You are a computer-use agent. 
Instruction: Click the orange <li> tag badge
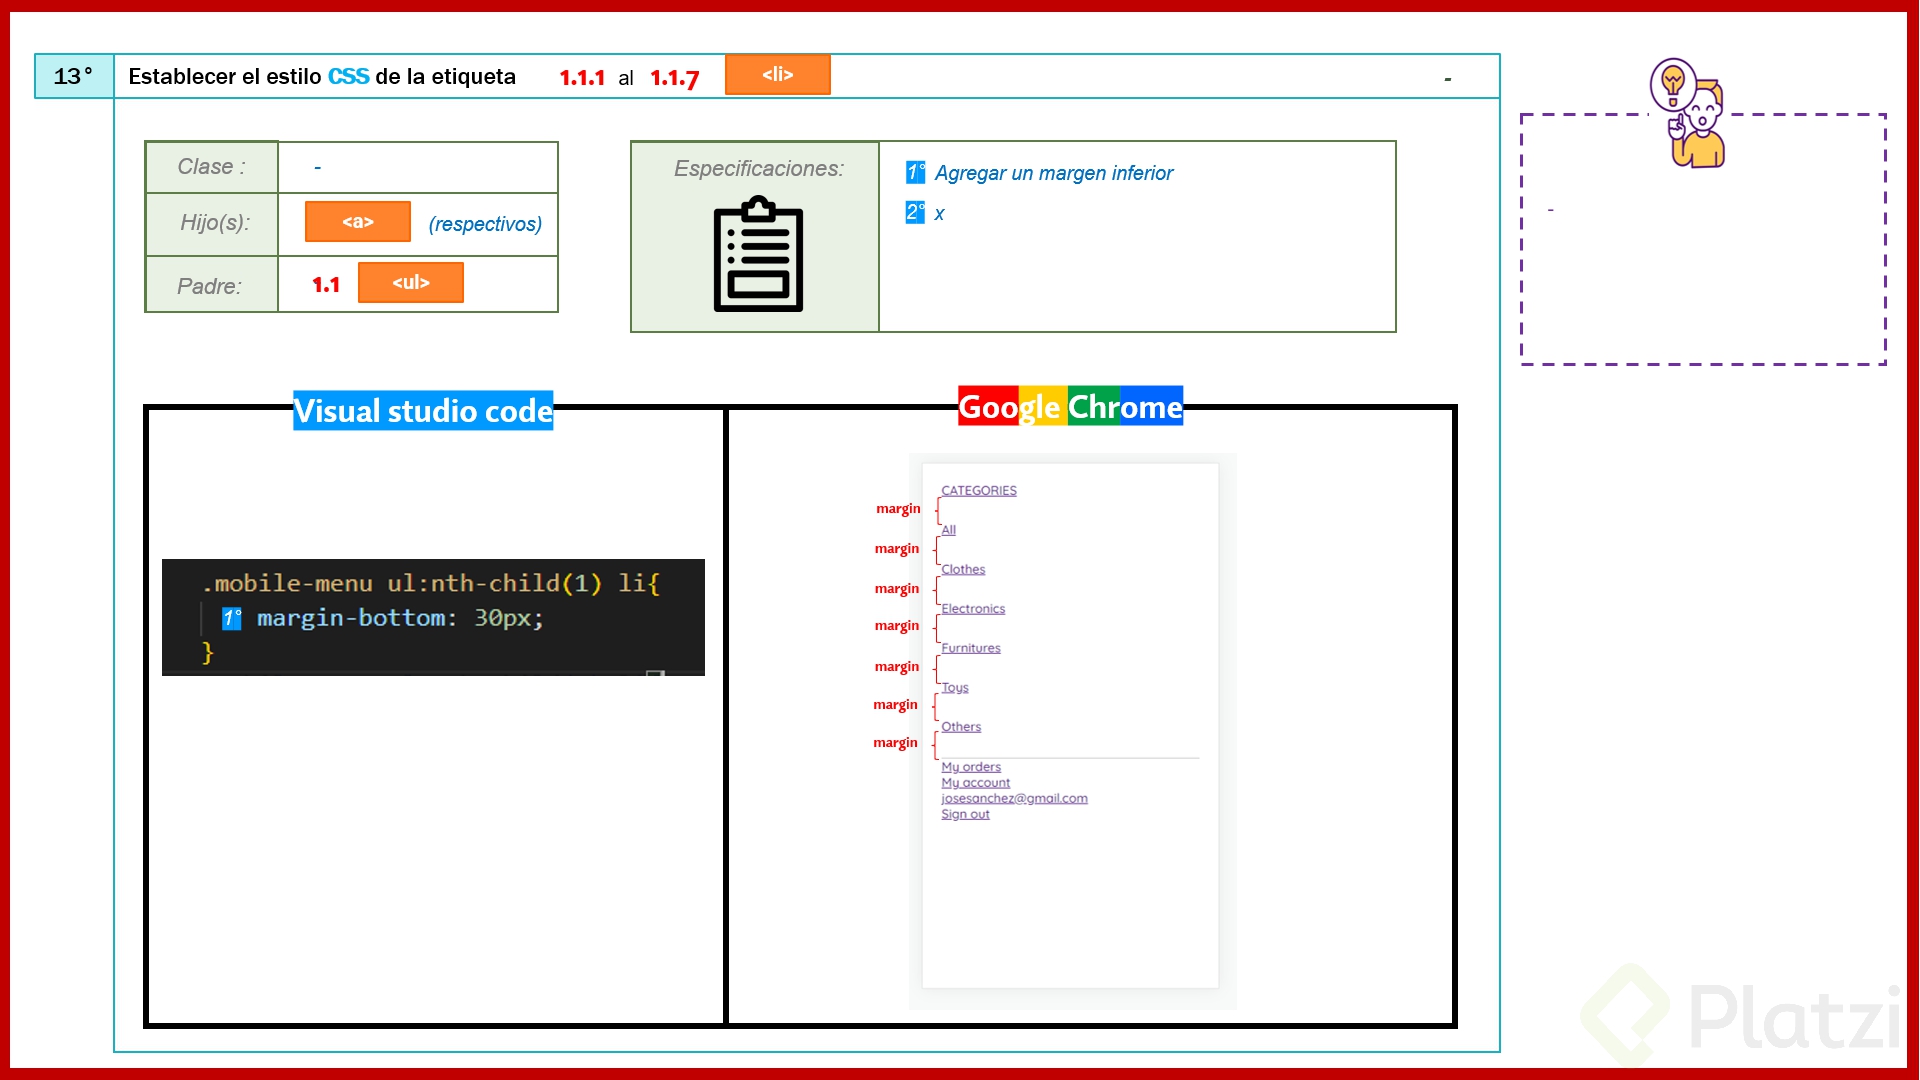click(777, 74)
